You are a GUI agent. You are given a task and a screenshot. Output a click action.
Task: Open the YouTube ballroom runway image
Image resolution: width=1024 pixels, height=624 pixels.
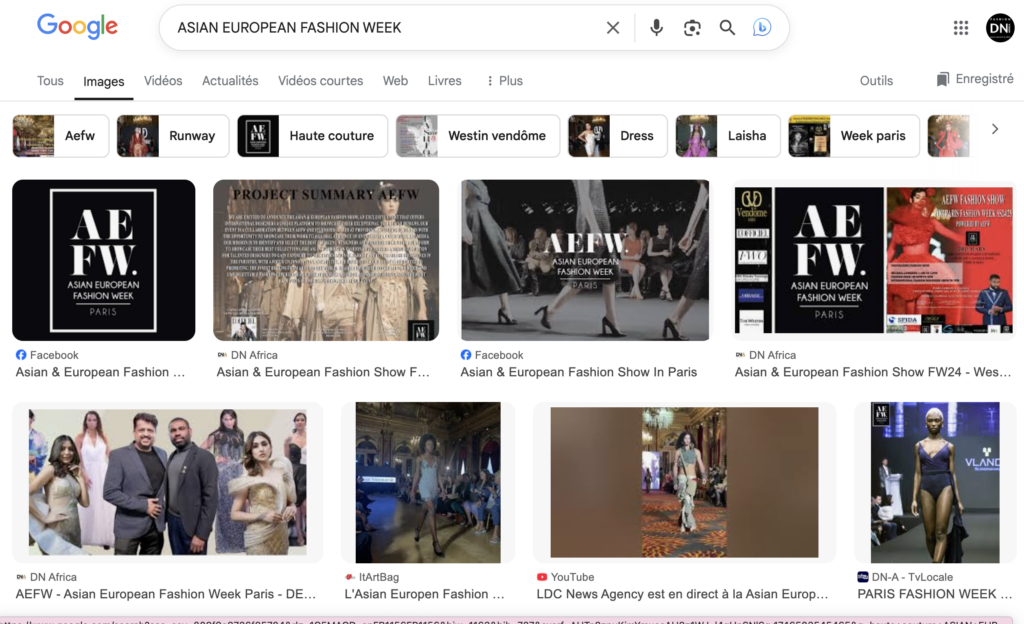684,482
